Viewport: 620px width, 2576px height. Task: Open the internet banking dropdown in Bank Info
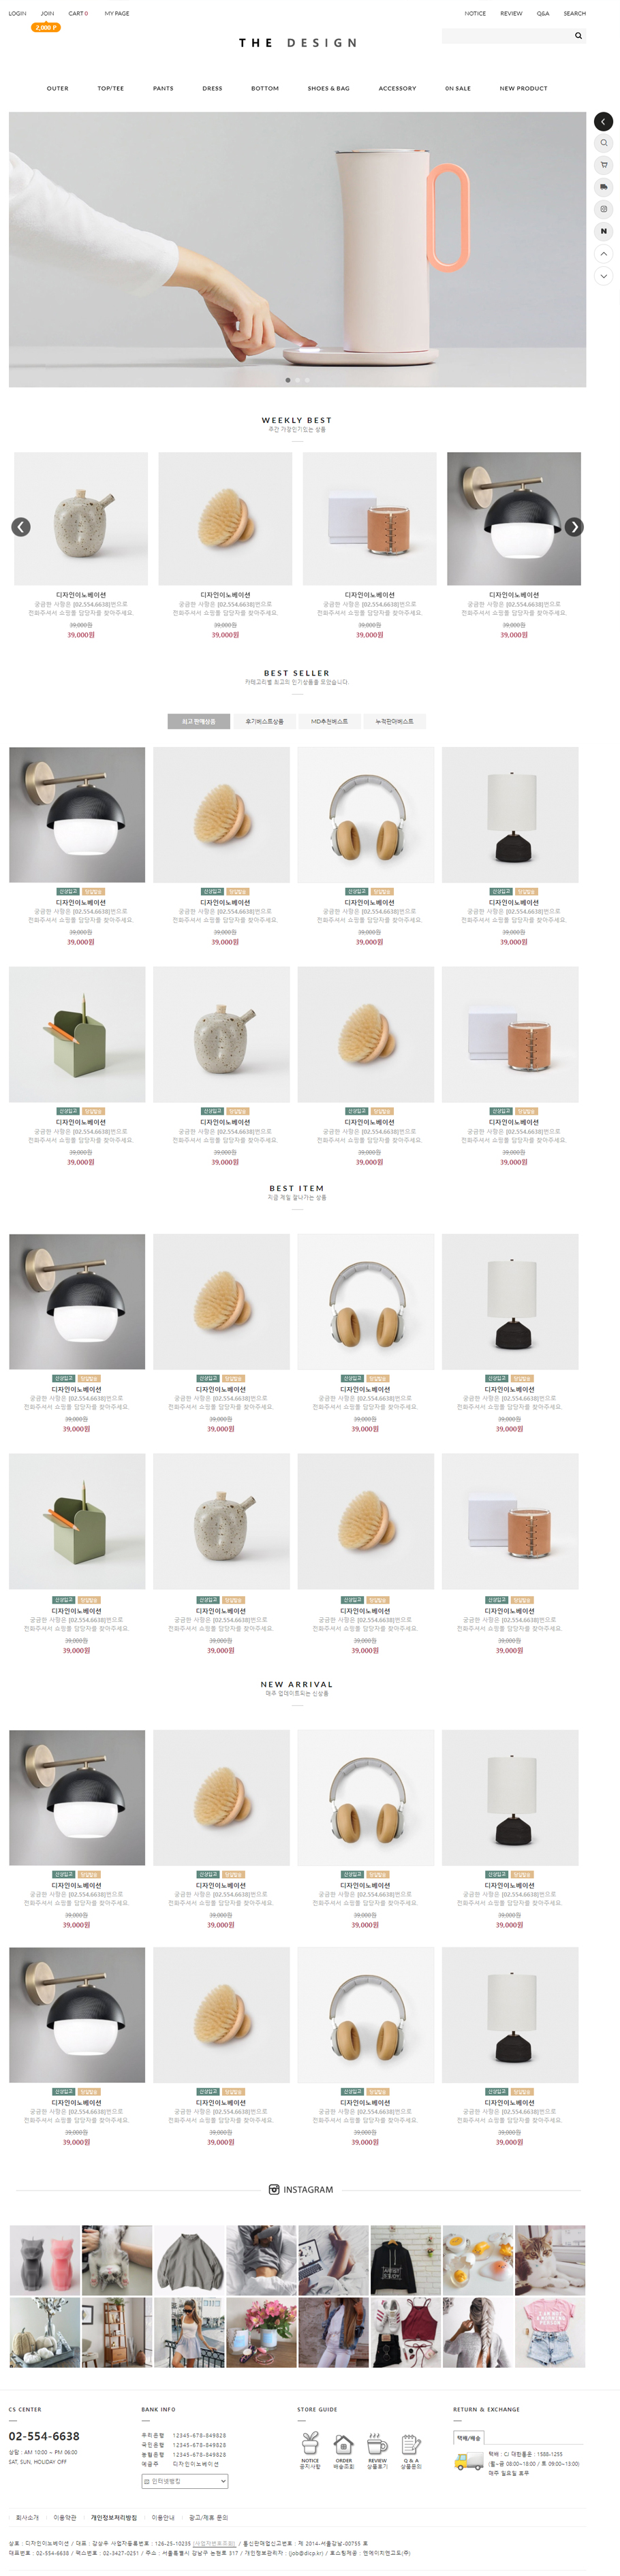click(184, 2481)
